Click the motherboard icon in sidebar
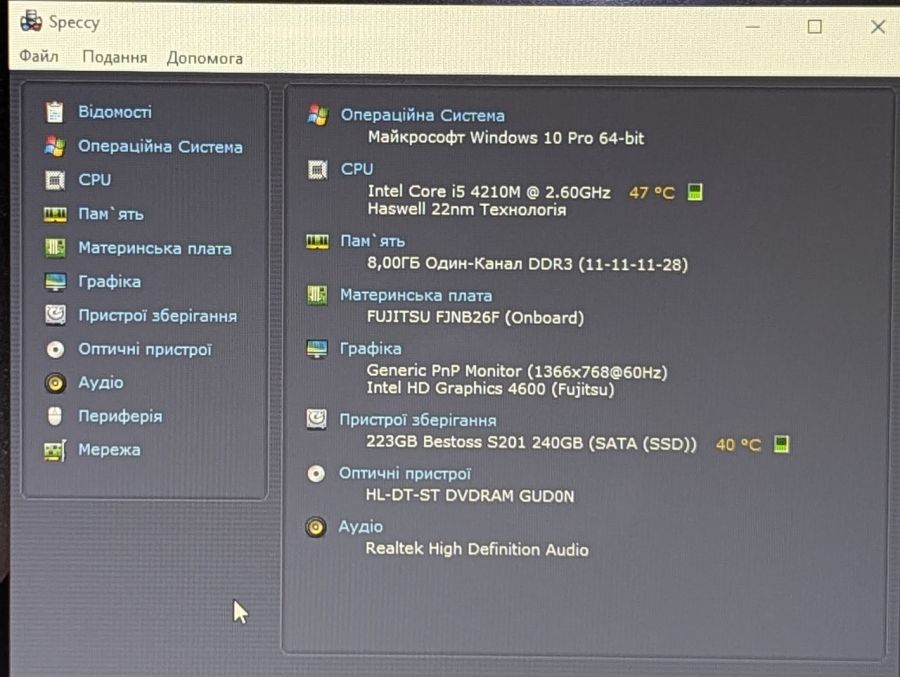This screenshot has height=677, width=900. [x=55, y=248]
